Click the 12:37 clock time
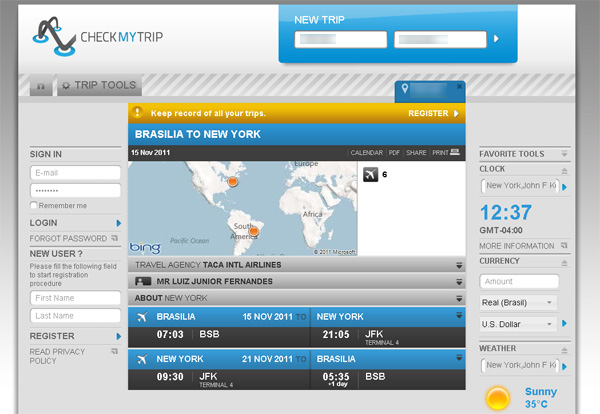600x414 pixels. [505, 212]
